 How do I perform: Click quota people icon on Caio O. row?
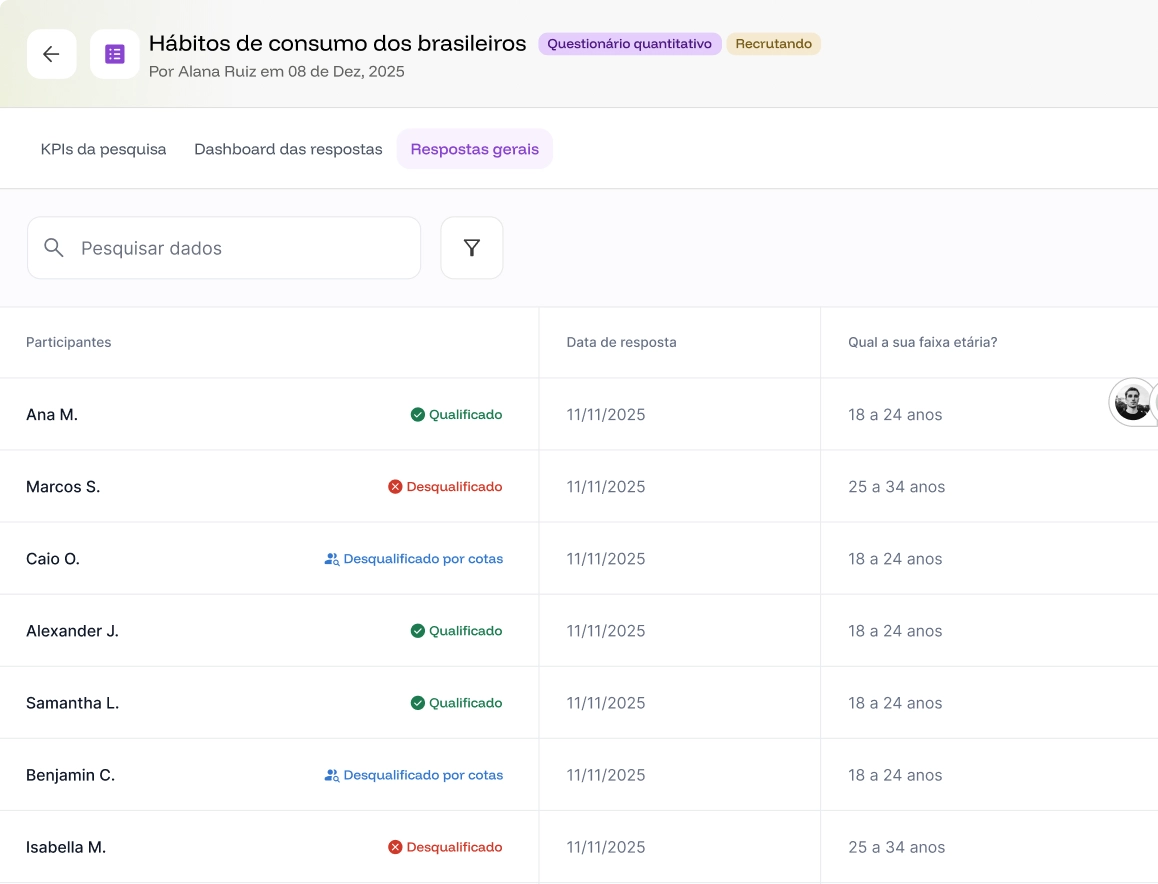332,559
